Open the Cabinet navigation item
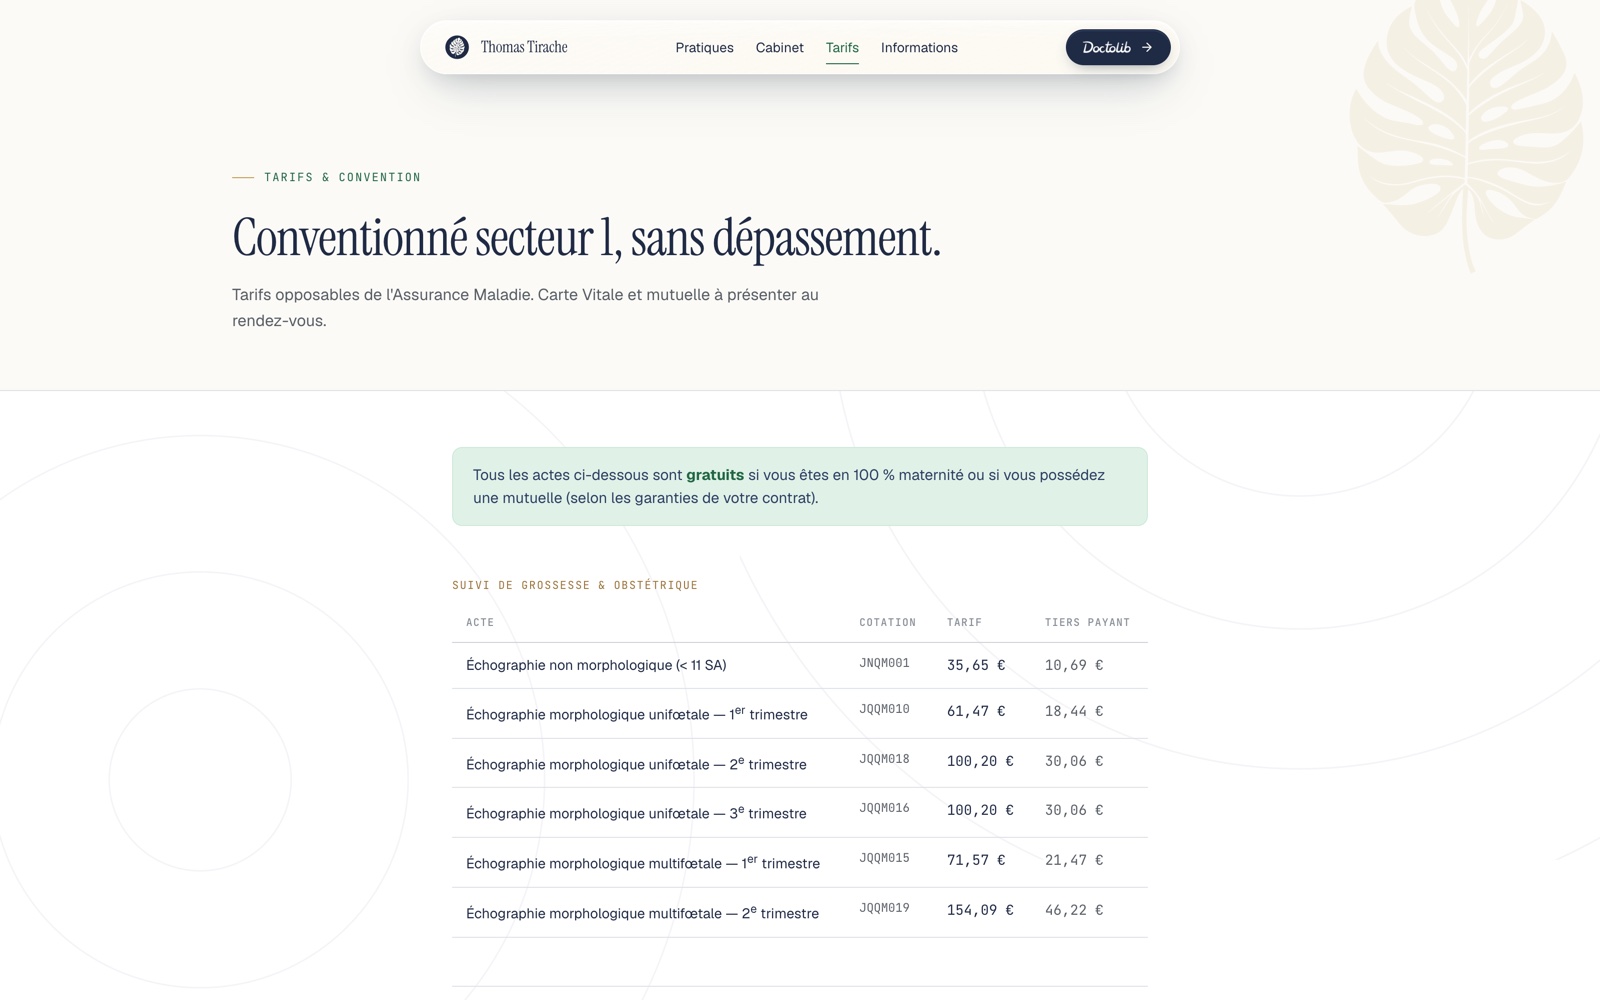This screenshot has width=1600, height=1000. tap(779, 47)
